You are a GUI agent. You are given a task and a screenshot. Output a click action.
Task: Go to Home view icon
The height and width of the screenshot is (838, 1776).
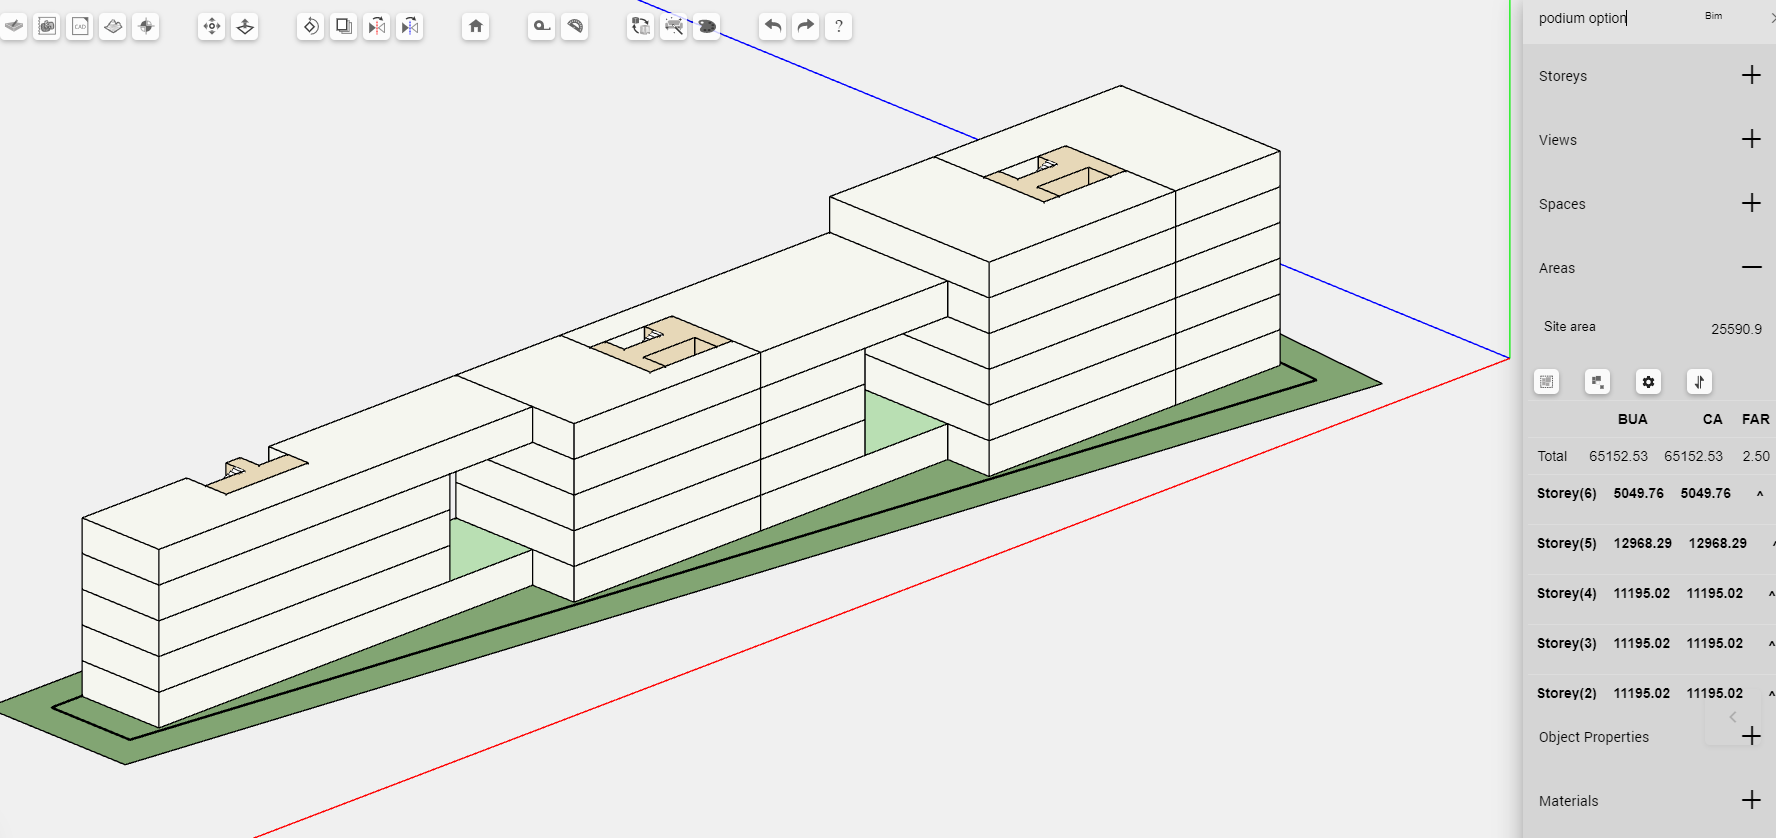click(x=476, y=26)
